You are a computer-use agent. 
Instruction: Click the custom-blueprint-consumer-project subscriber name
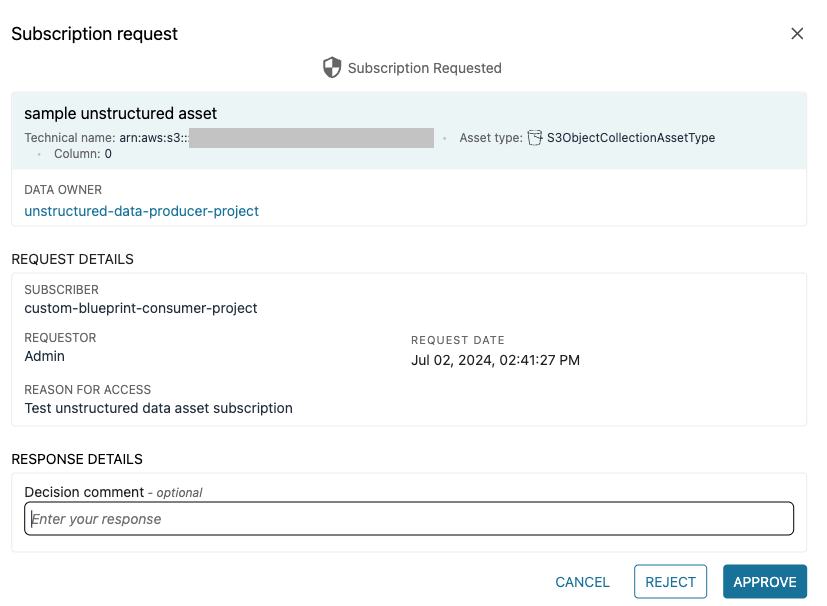[141, 308]
